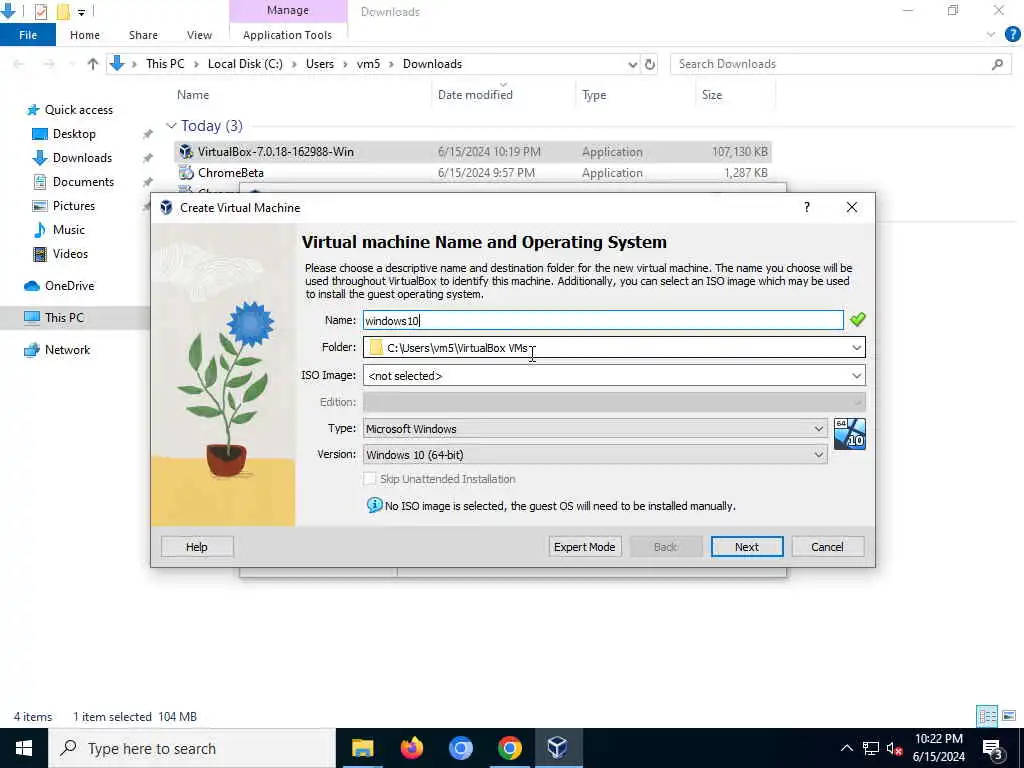1024x768 pixels.
Task: Click the Manage contextual tab
Action: pos(288,10)
